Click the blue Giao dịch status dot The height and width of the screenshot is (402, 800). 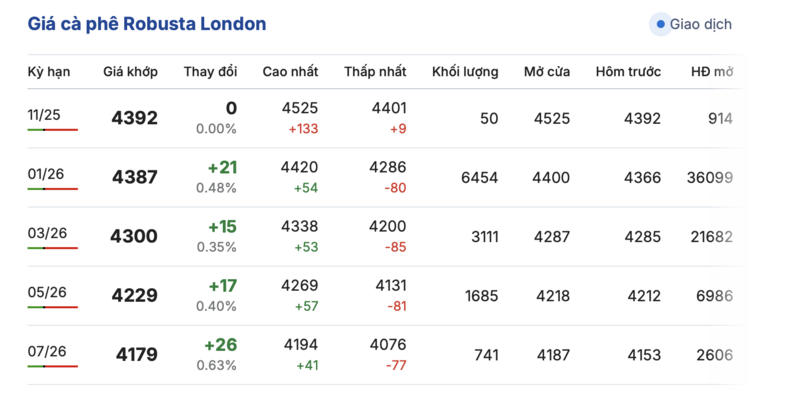pyautogui.click(x=659, y=24)
